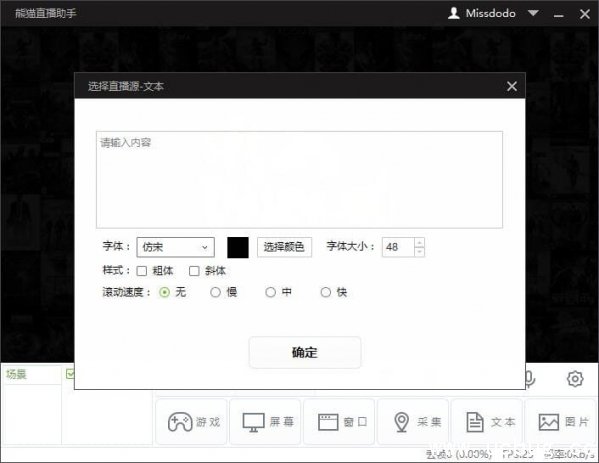The height and width of the screenshot is (463, 599).
Task: Toggle the microphone icon
Action: 530,379
